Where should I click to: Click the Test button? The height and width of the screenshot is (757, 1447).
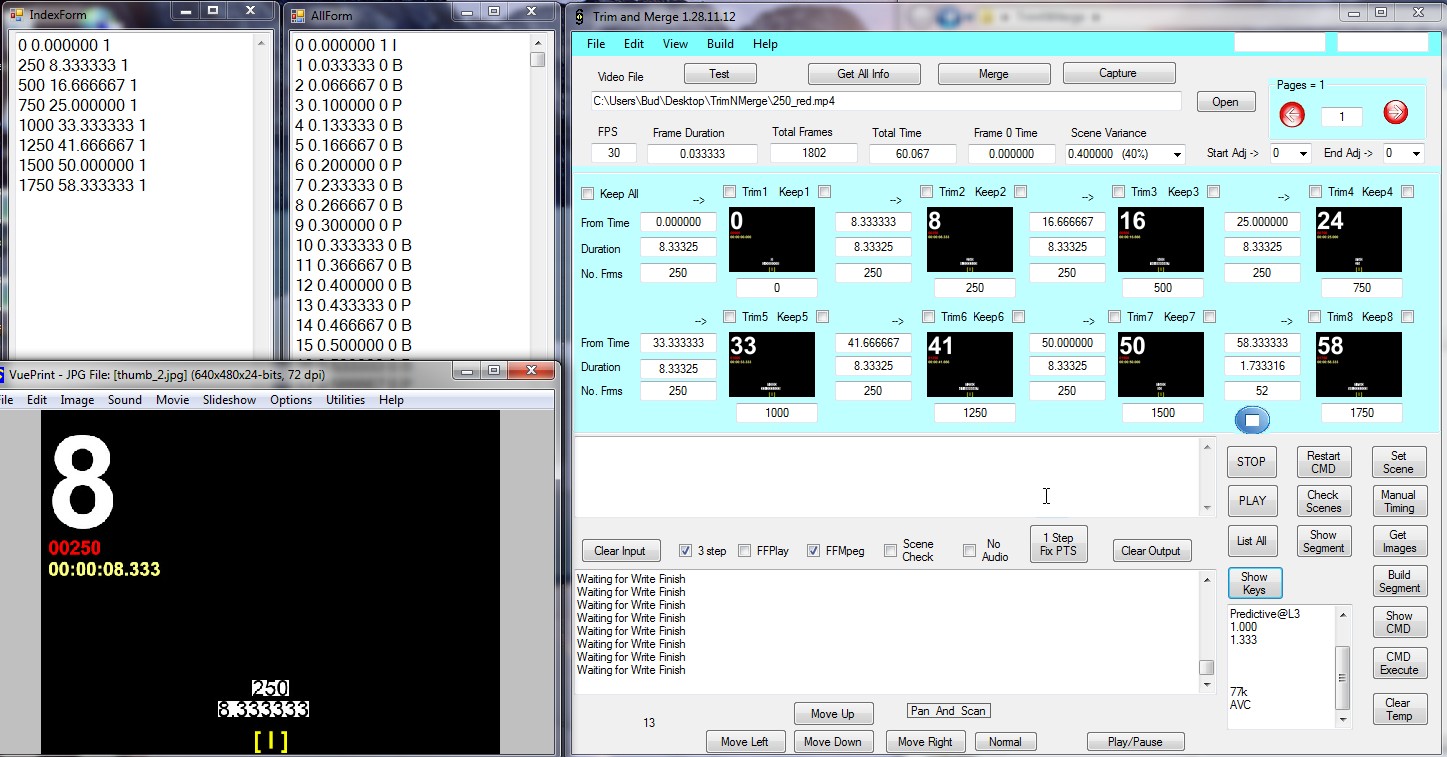click(720, 74)
